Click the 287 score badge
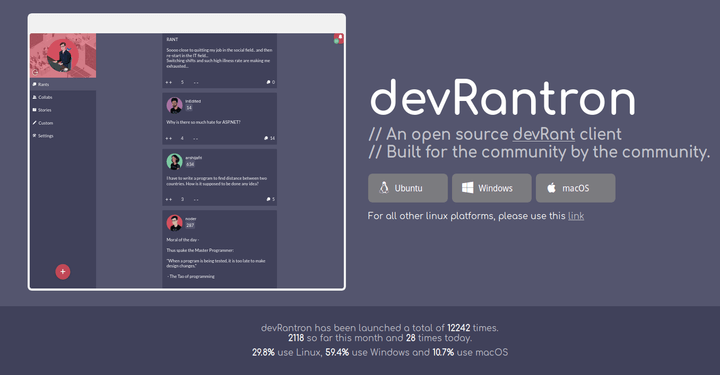This screenshot has width=720, height=375. coord(190,225)
